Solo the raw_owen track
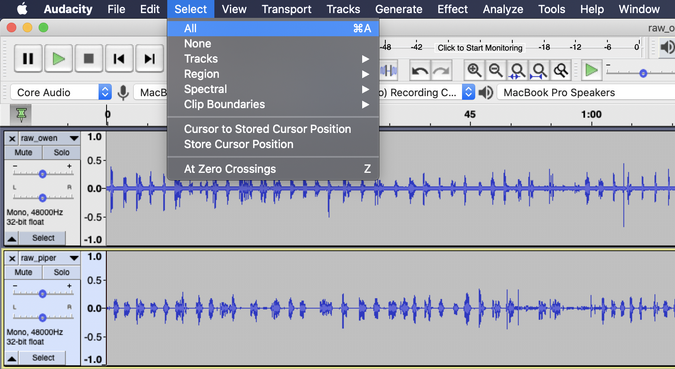675x369 pixels. [x=62, y=152]
